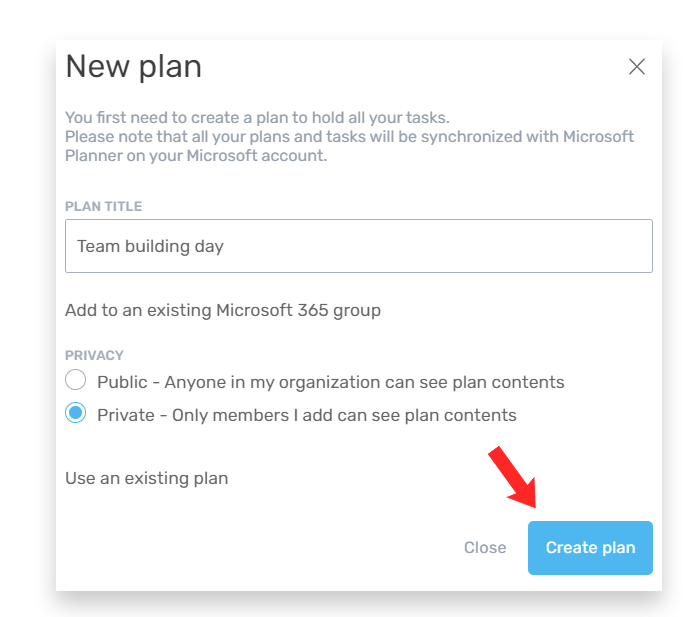The height and width of the screenshot is (617, 700).
Task: Click the 'New plan' dialog heading
Action: click(x=133, y=67)
